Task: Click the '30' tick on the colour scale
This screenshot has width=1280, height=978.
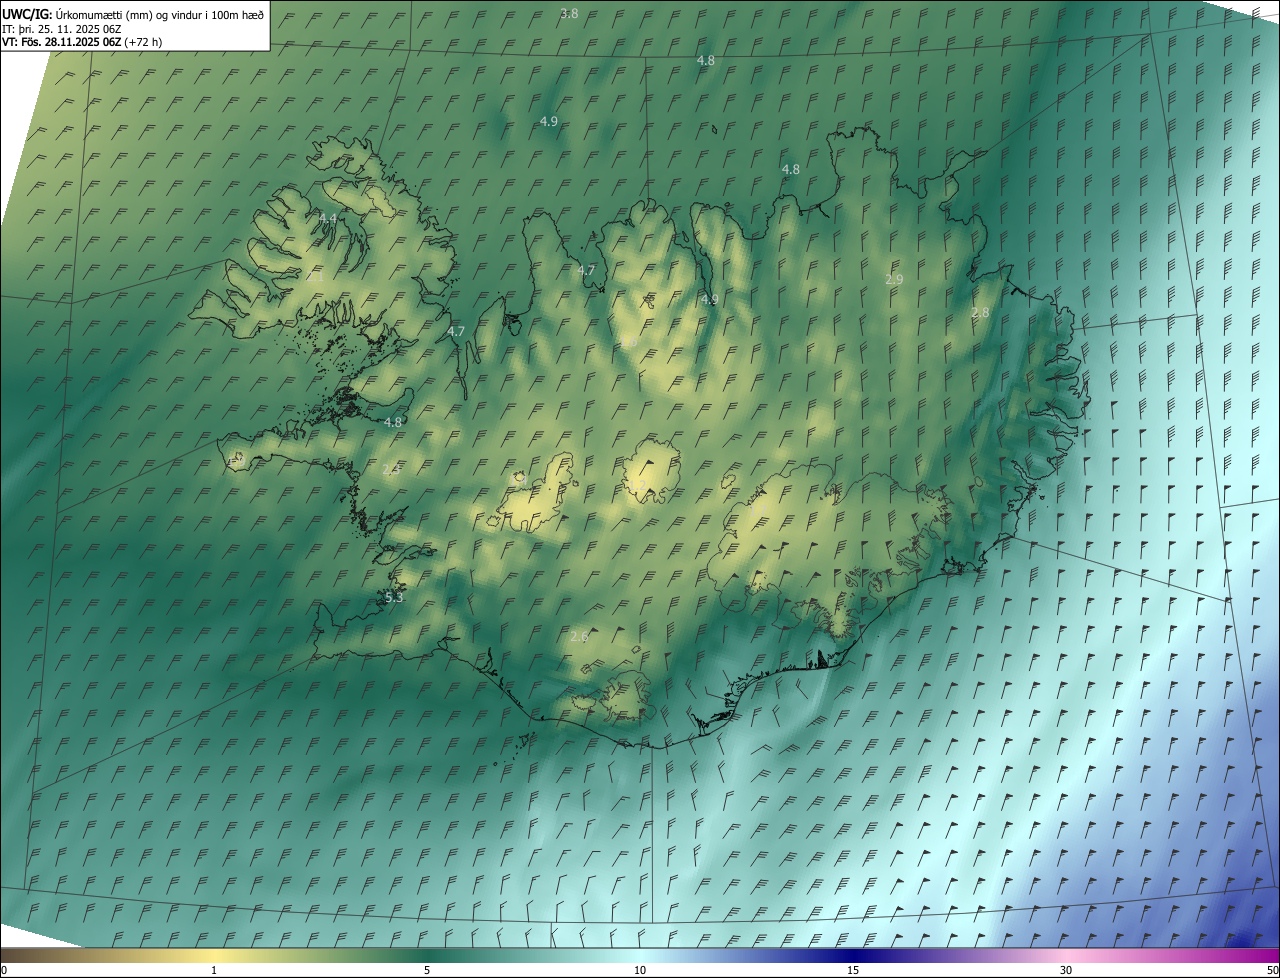Action: 1066,970
